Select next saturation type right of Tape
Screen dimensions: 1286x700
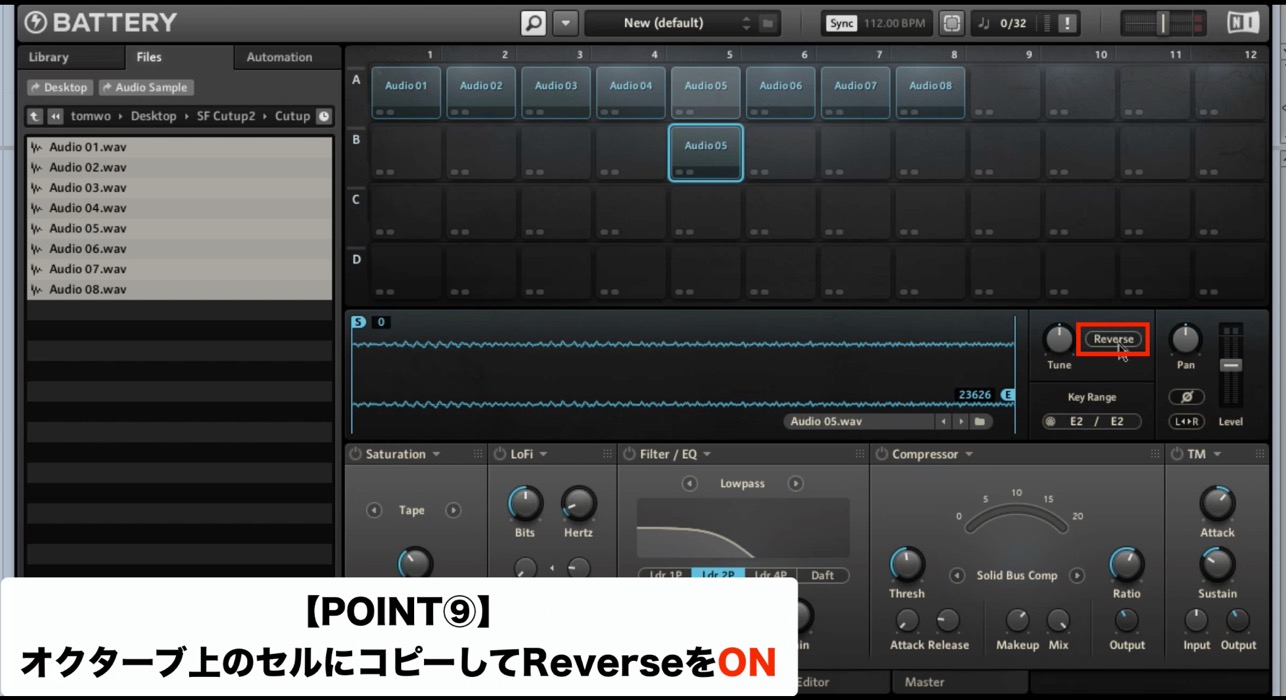(x=452, y=510)
